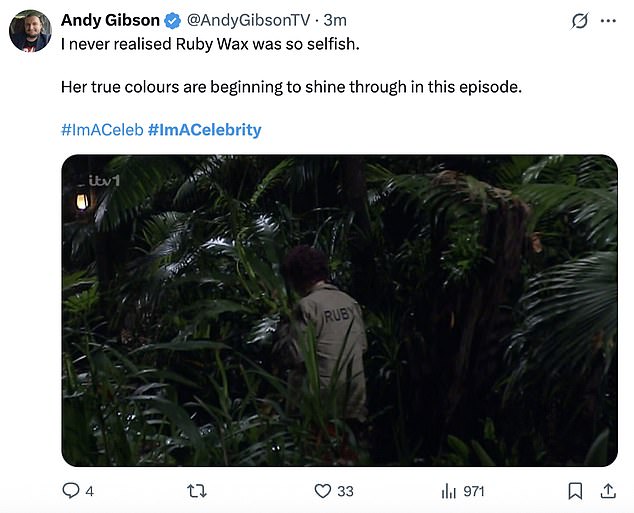Screen dimensions: 634x513
Task: Open the view analytics bar-chart icon
Action: click(x=448, y=491)
